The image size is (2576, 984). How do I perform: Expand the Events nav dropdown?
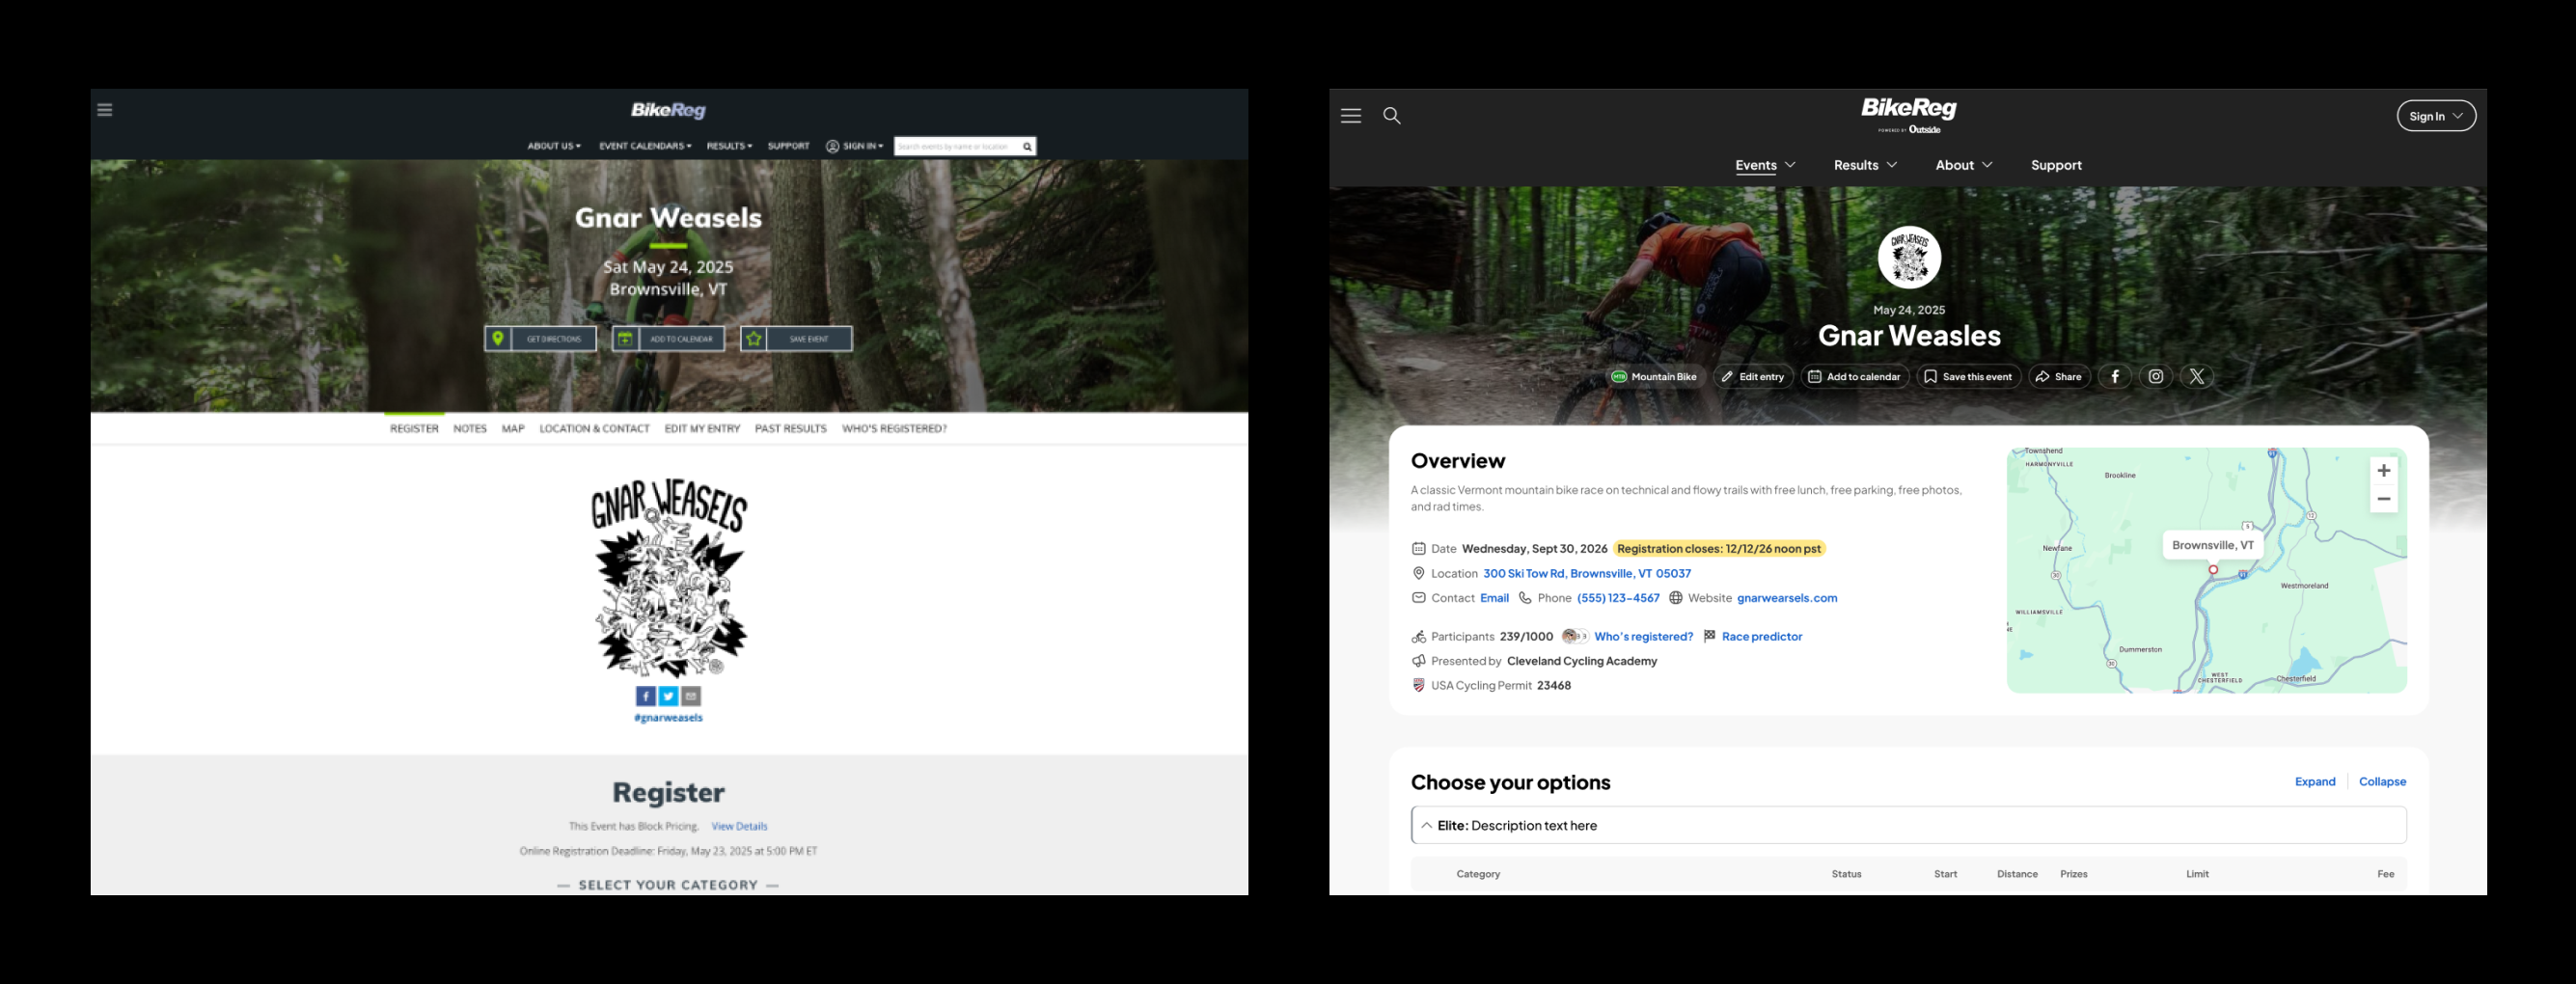pos(1765,166)
